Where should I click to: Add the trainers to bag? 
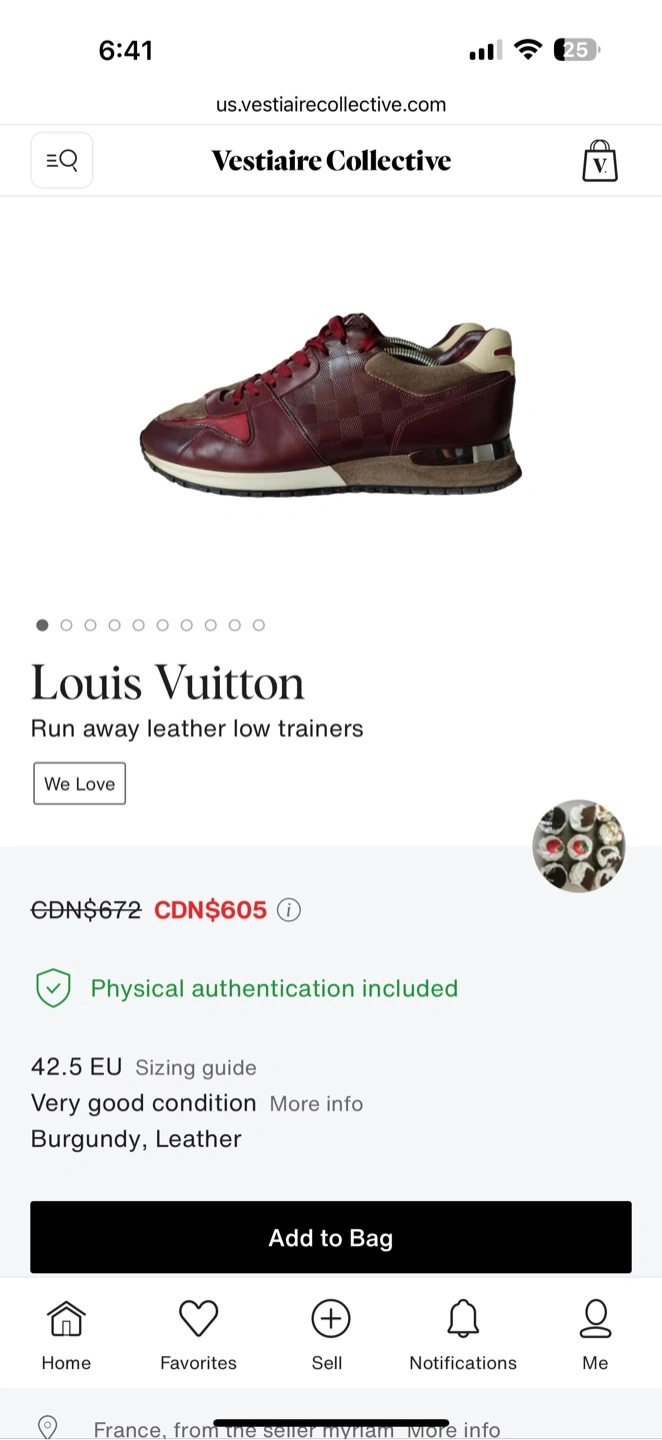[x=330, y=1237]
